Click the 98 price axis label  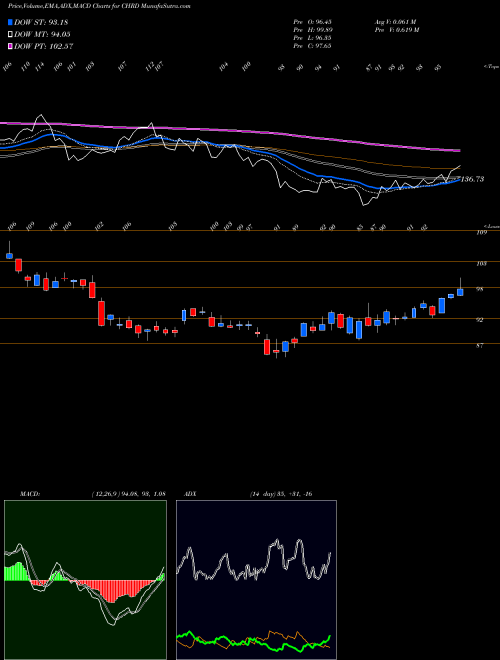[x=480, y=289]
